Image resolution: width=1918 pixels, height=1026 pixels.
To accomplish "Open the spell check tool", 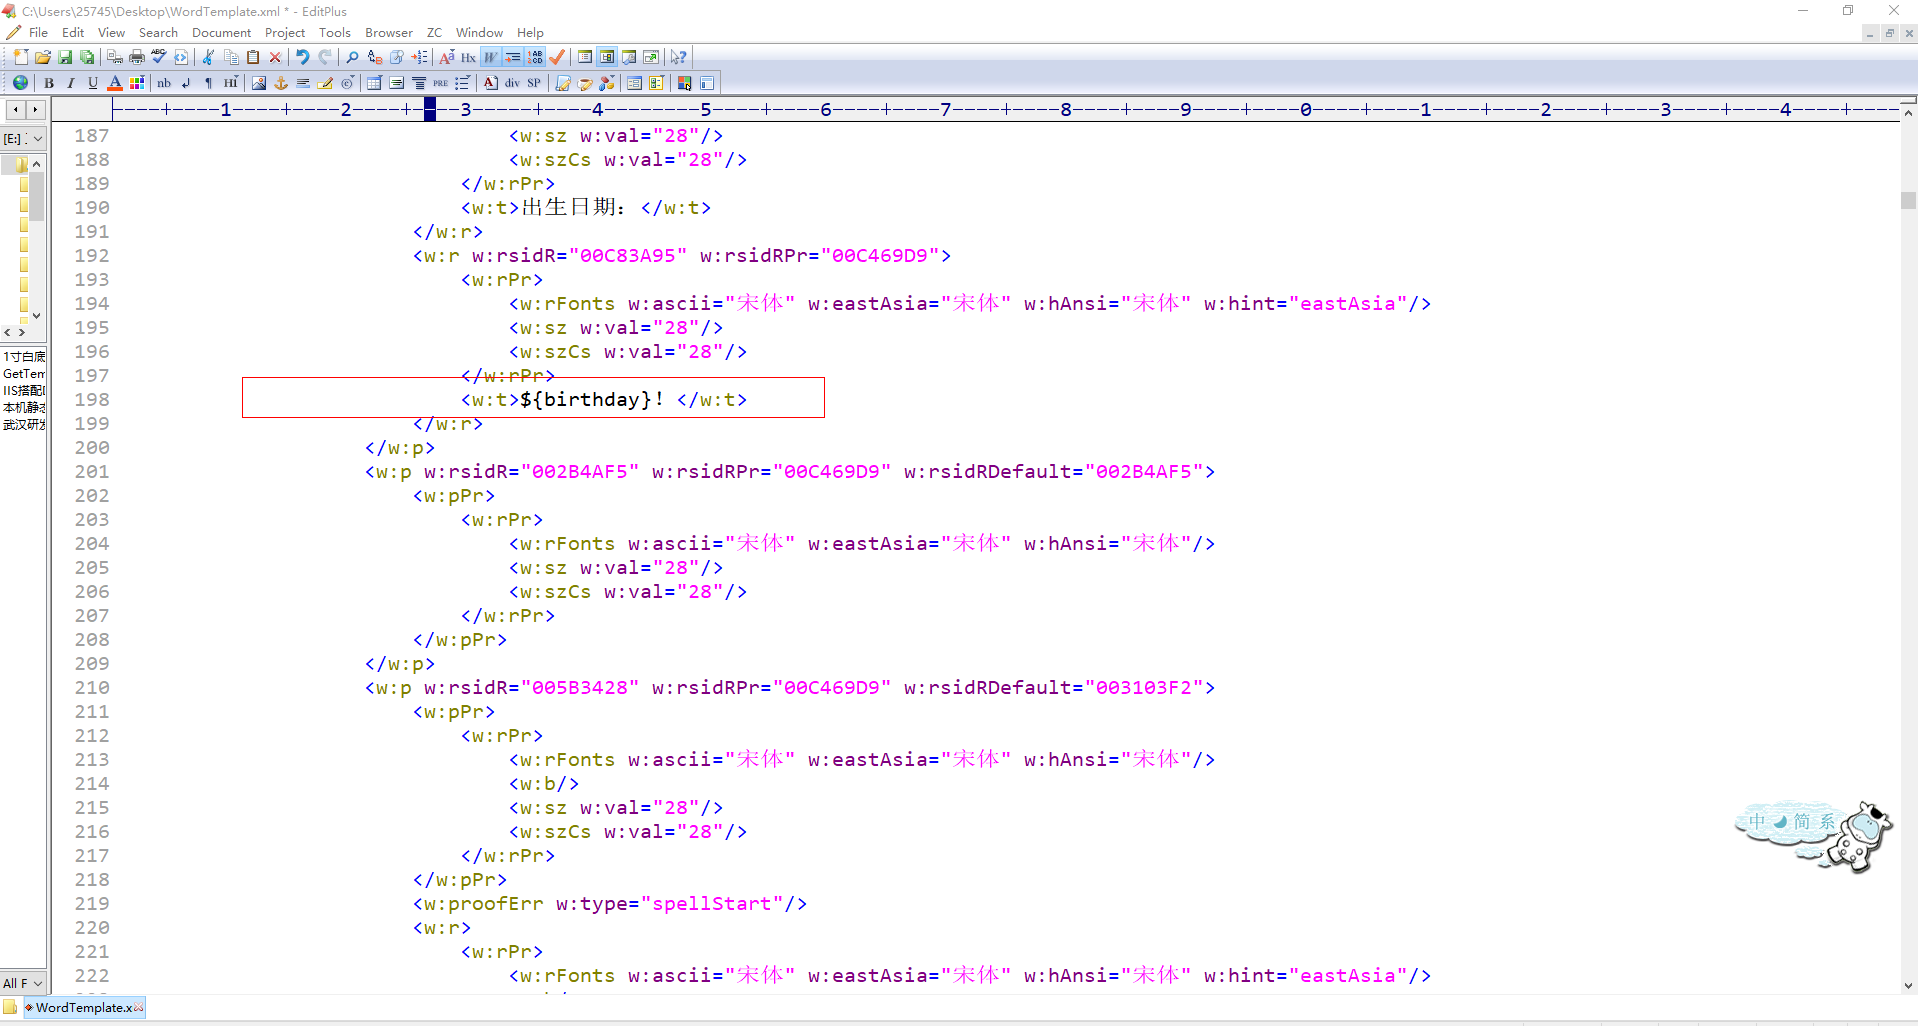I will [x=157, y=57].
